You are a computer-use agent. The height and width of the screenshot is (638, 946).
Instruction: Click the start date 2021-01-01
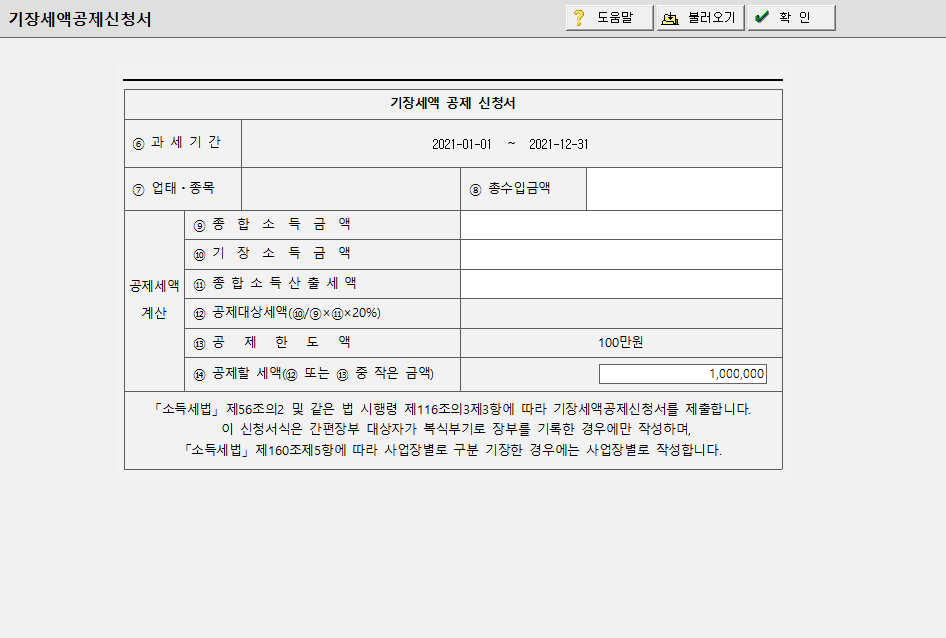click(x=462, y=144)
